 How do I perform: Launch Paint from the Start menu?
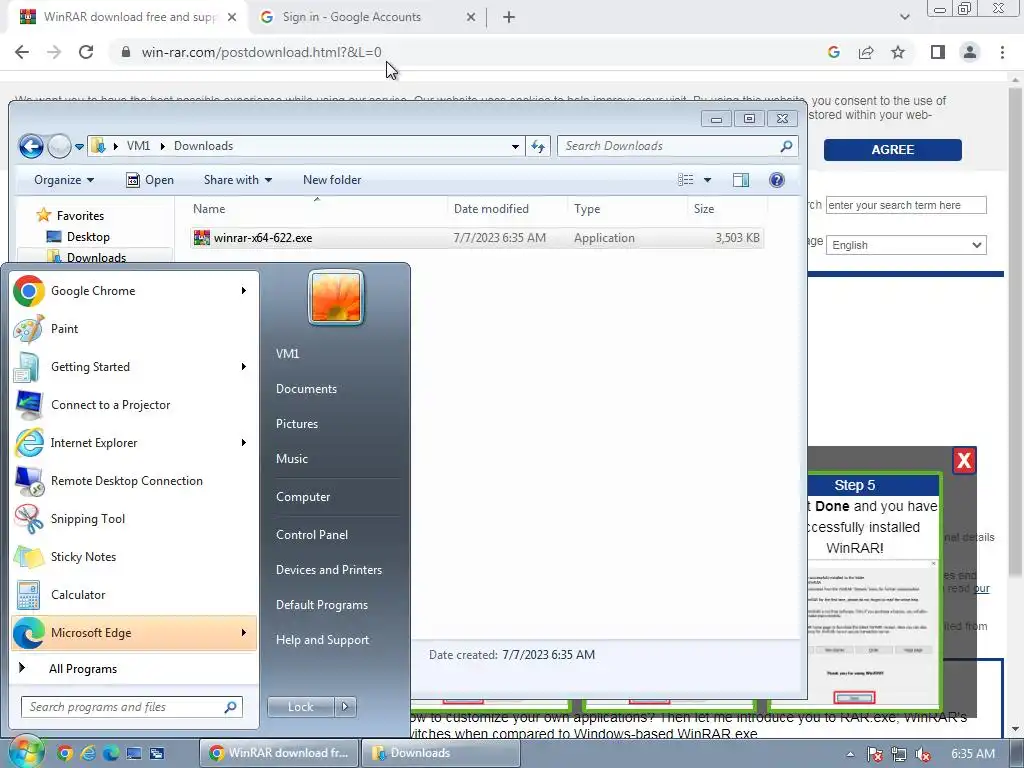pos(134,328)
